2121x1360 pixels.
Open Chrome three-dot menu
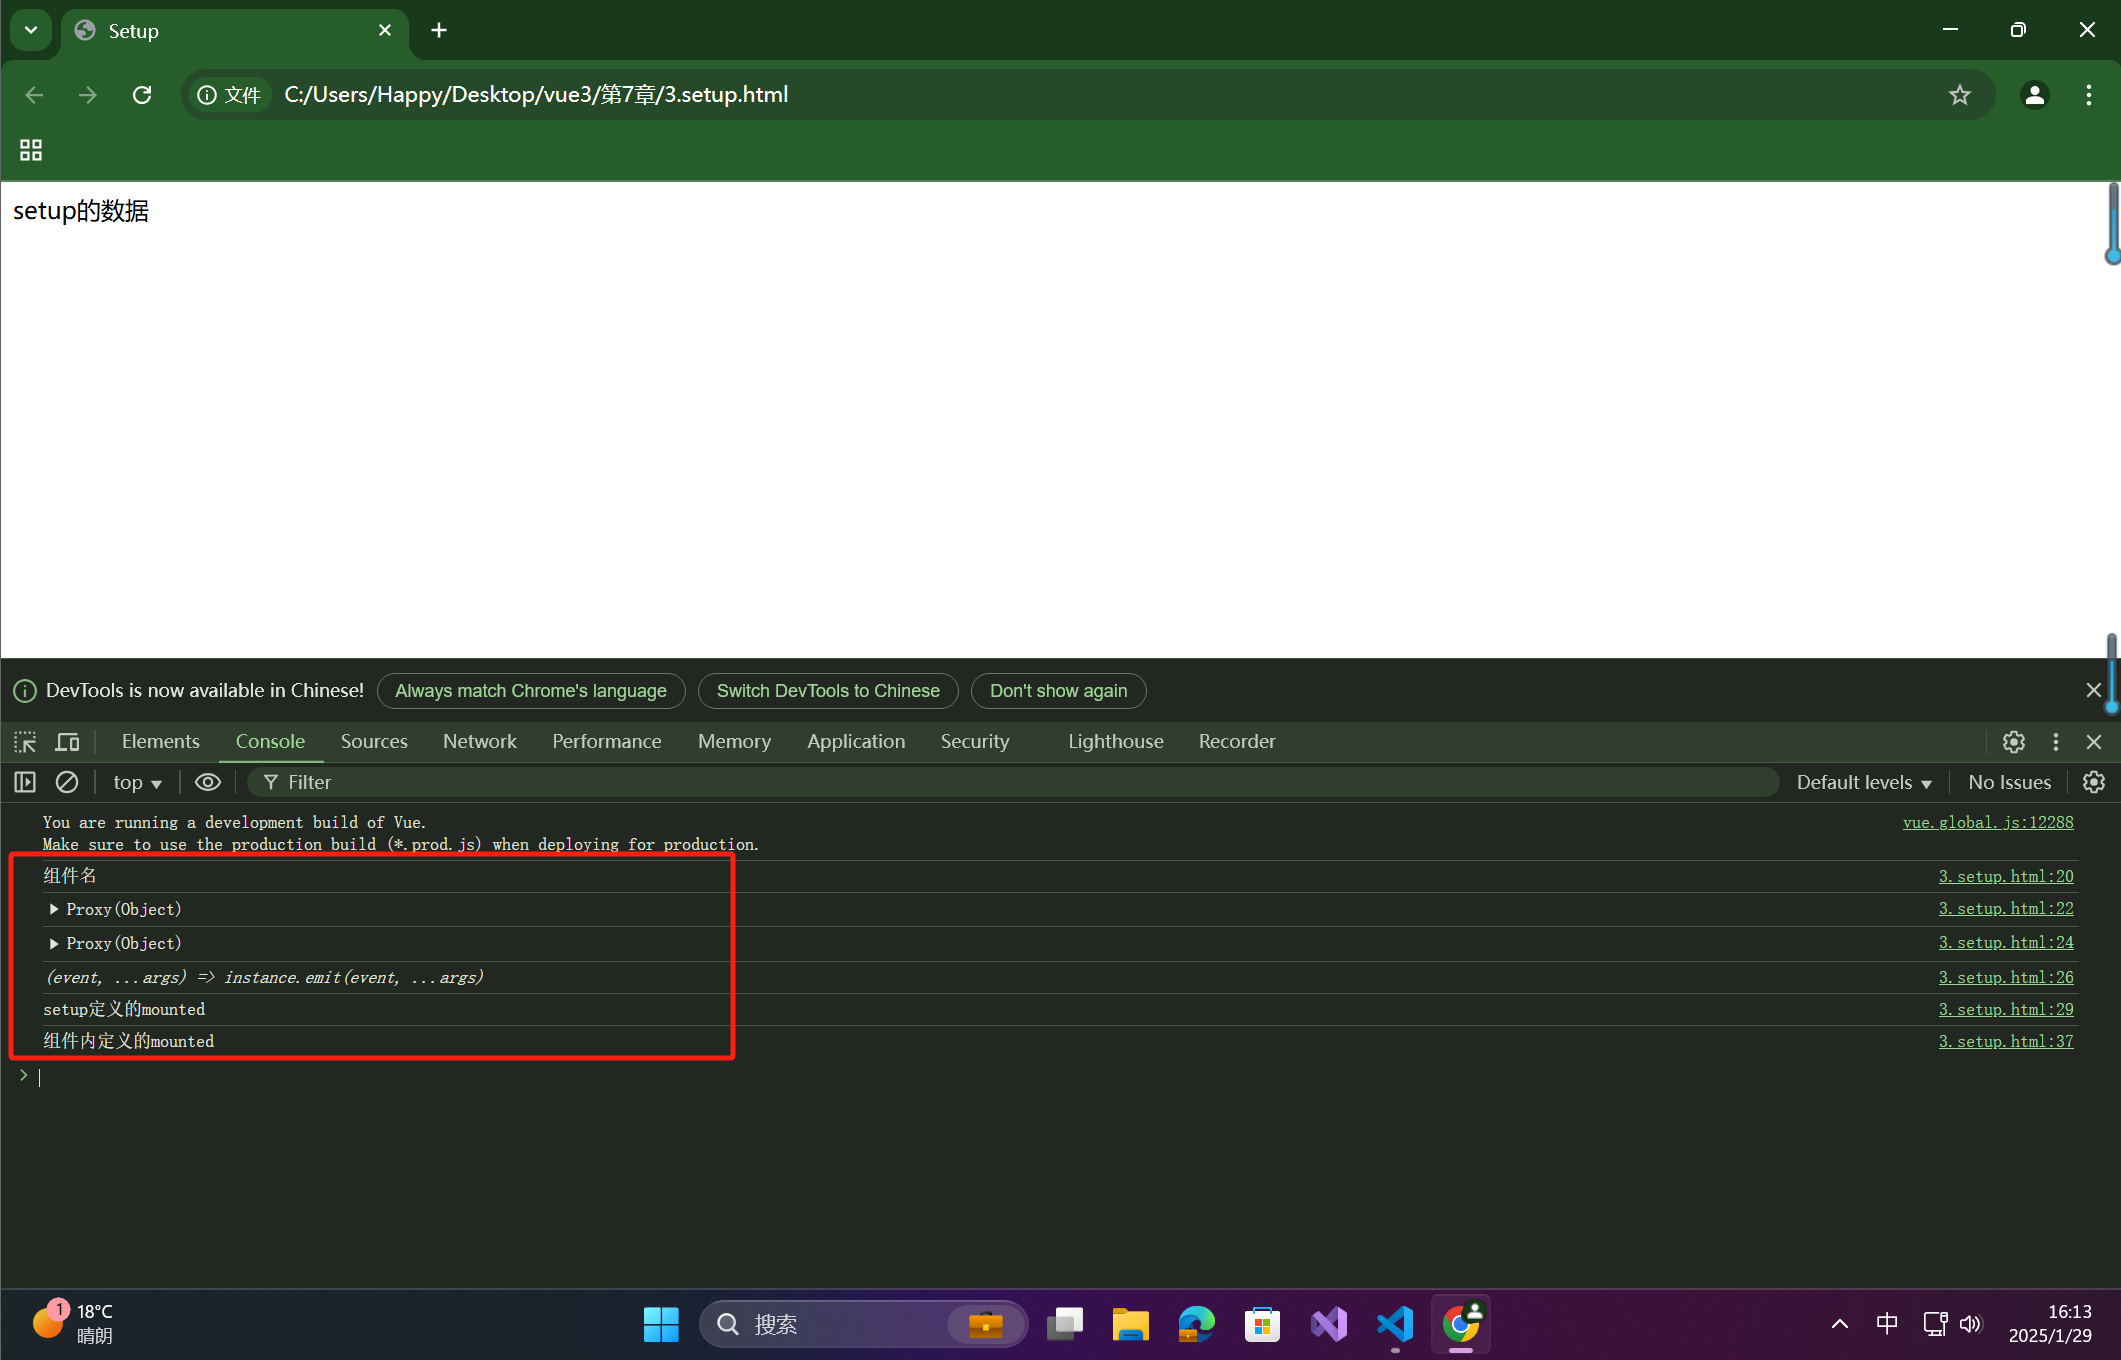(x=2089, y=95)
